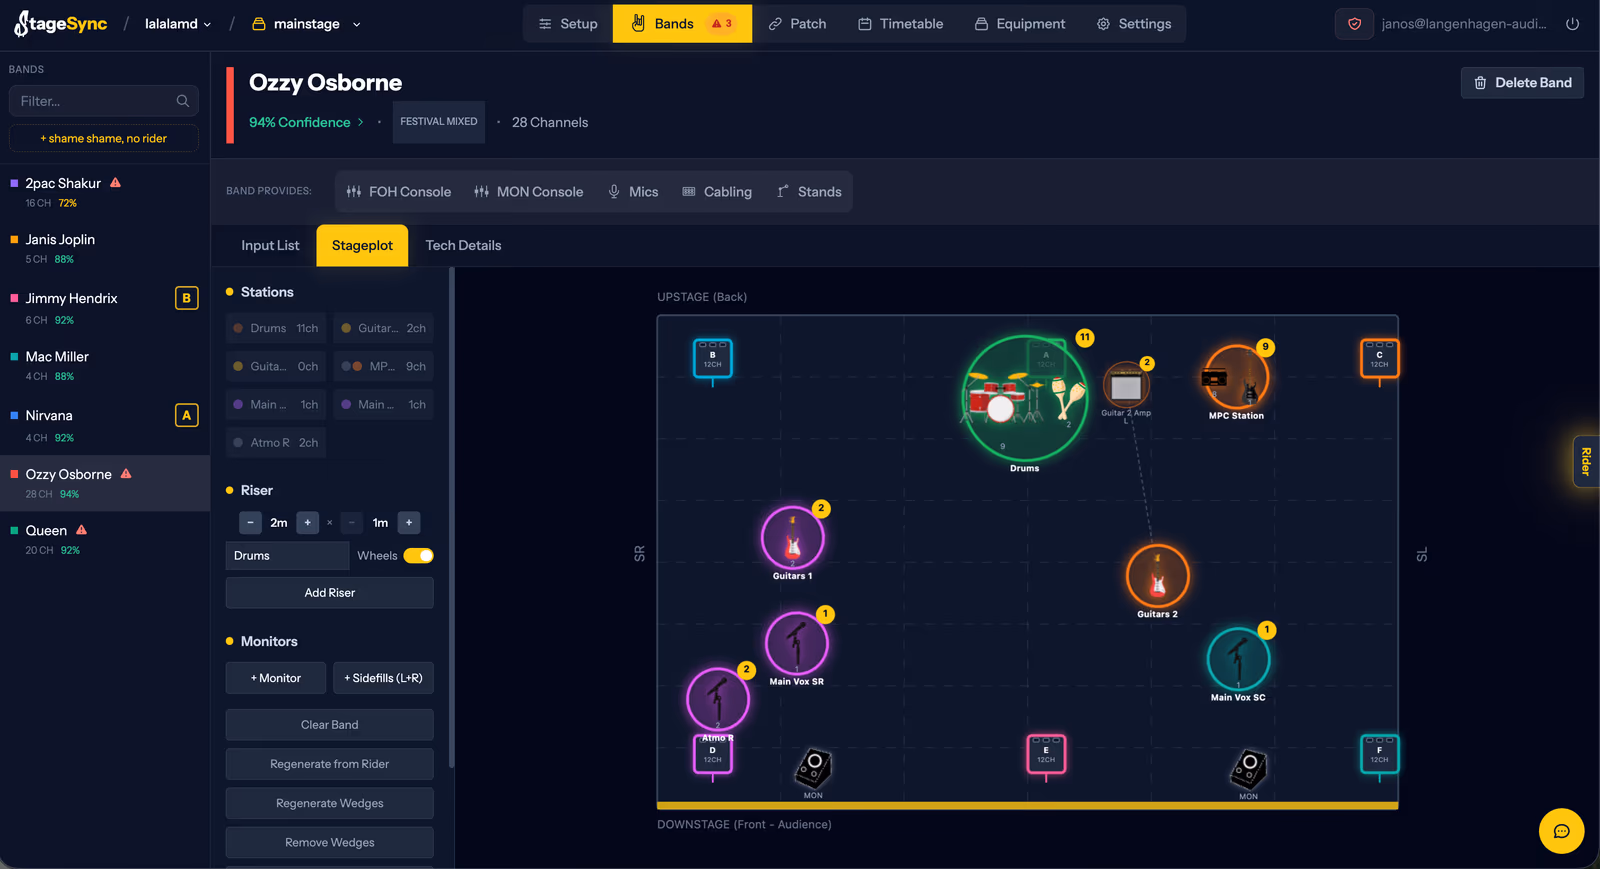Select the Main Vox SR microphone
Image resolution: width=1600 pixels, height=869 pixels.
click(x=797, y=644)
